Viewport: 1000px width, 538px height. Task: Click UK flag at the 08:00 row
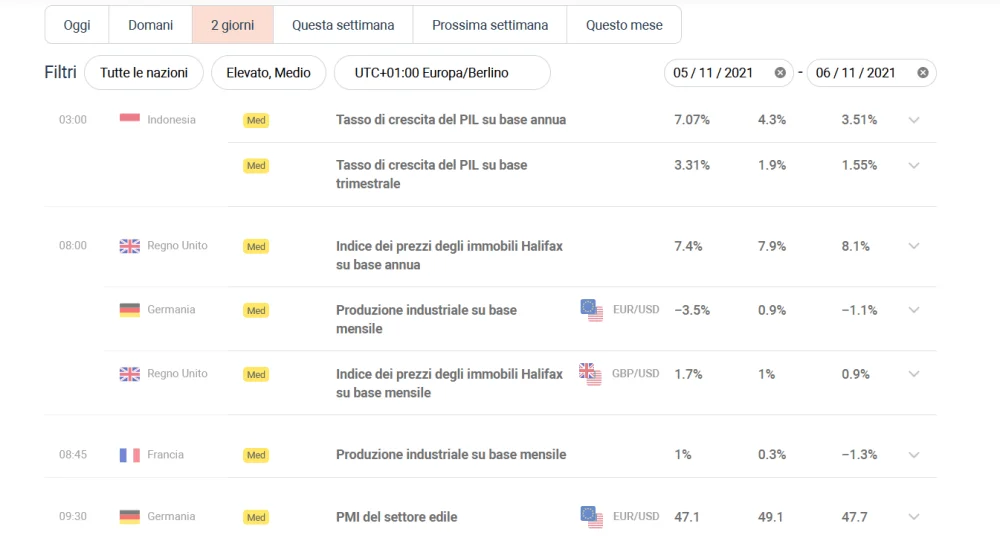click(129, 246)
